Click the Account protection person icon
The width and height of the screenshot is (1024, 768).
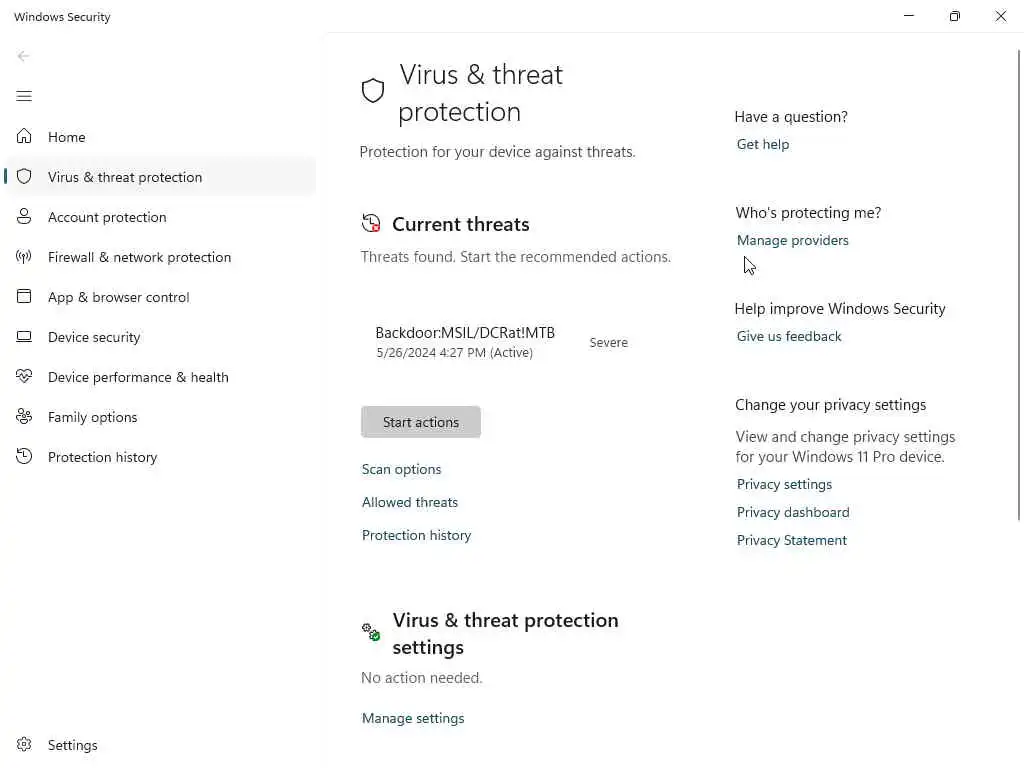click(x=24, y=217)
